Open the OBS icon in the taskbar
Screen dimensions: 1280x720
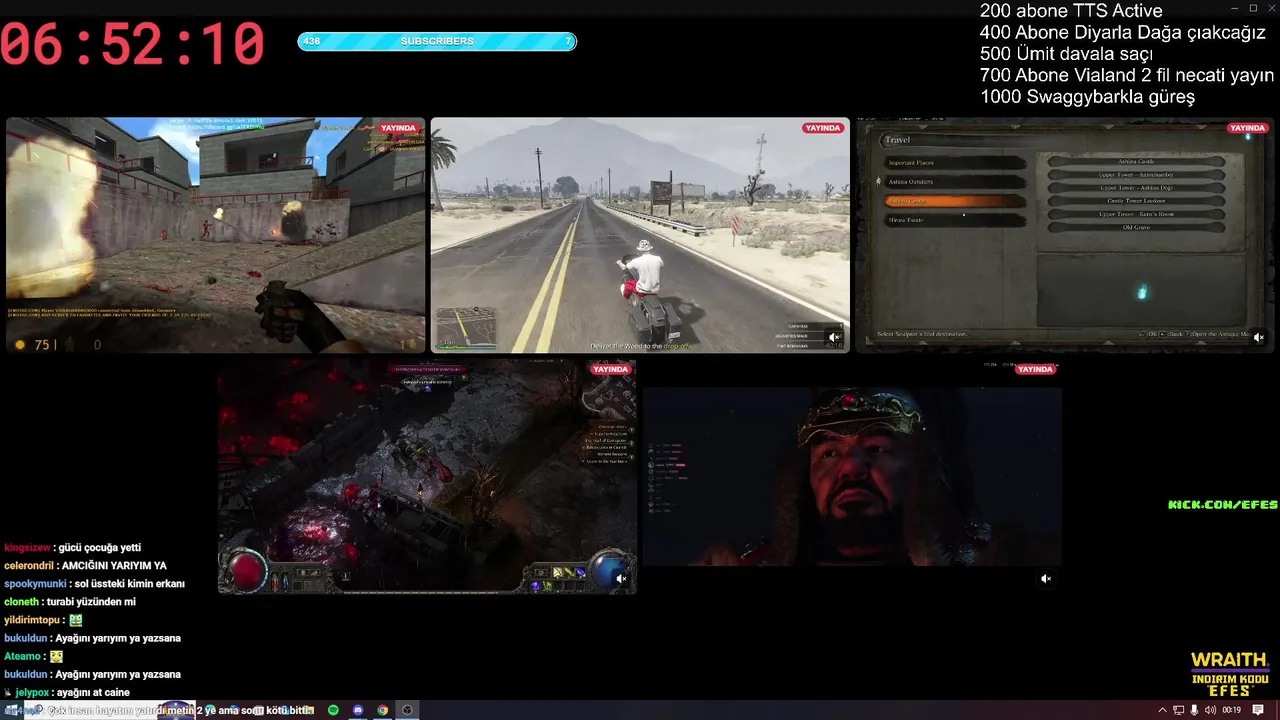pyautogui.click(x=407, y=710)
